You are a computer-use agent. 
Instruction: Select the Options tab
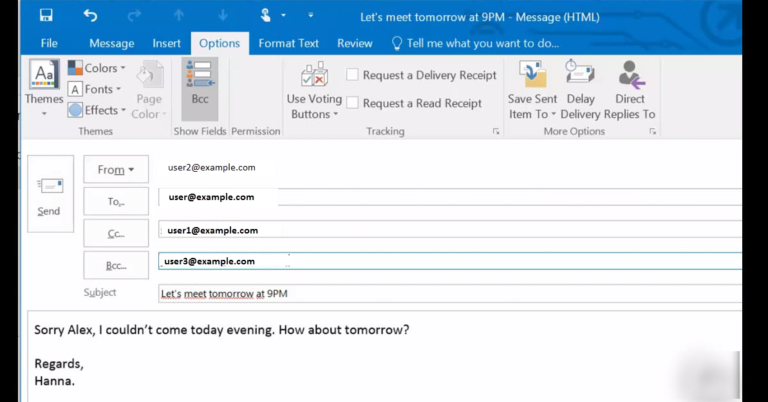[219, 44]
